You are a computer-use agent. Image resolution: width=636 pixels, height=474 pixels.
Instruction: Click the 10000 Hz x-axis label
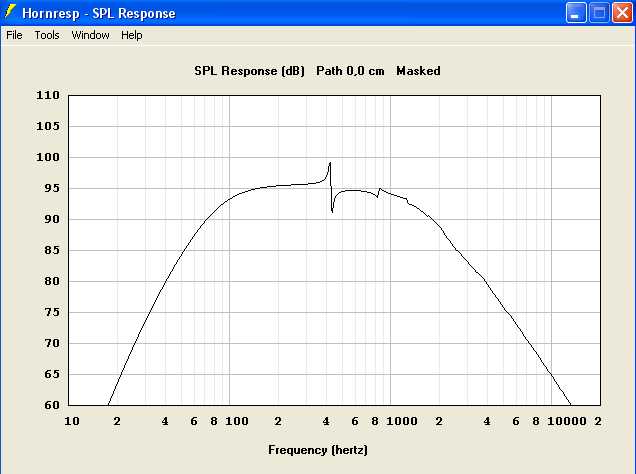[567, 421]
